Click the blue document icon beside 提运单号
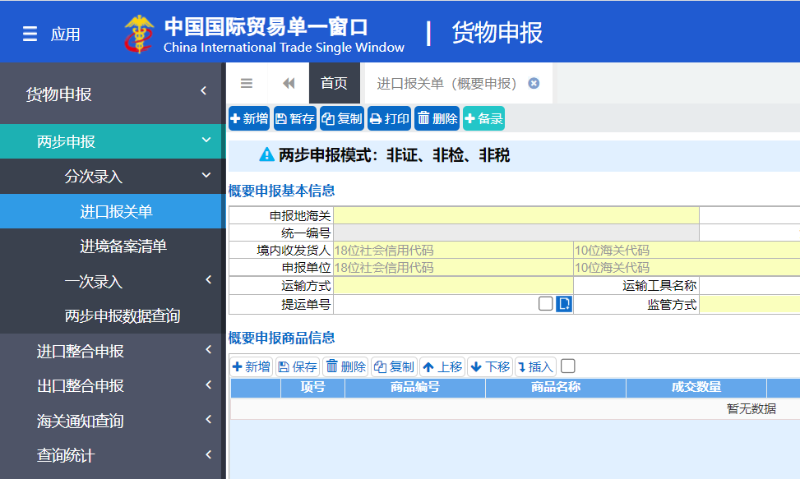Screen dimensions: 800x479 coord(564,304)
